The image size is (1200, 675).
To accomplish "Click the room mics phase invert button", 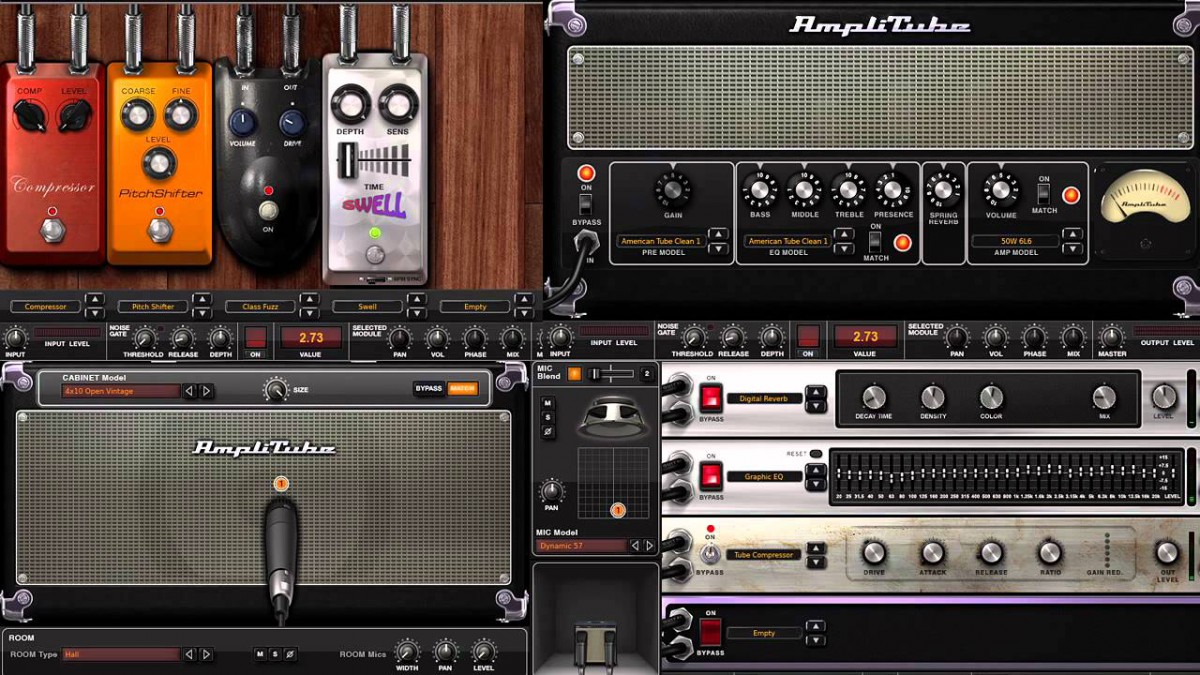I will (290, 654).
